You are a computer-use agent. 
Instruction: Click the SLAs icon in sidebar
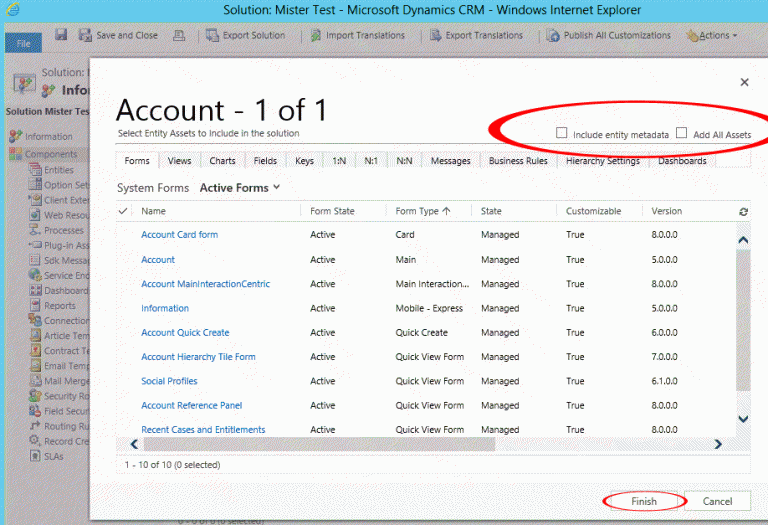(x=35, y=456)
